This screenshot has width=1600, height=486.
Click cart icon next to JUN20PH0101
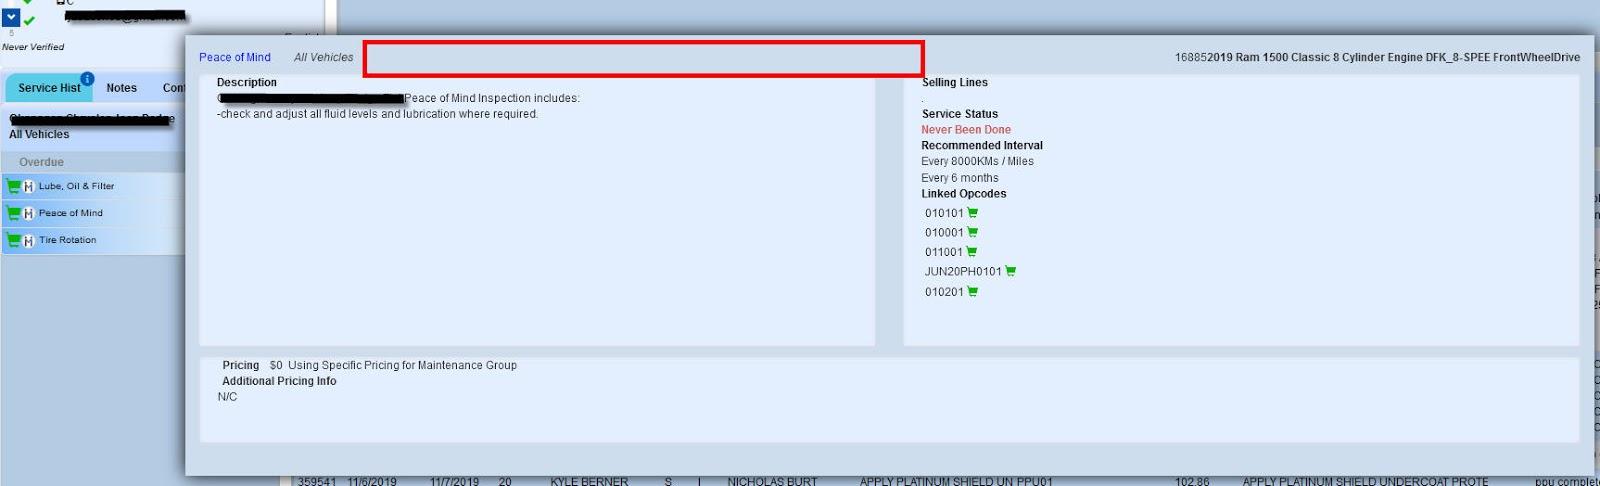(x=1011, y=271)
